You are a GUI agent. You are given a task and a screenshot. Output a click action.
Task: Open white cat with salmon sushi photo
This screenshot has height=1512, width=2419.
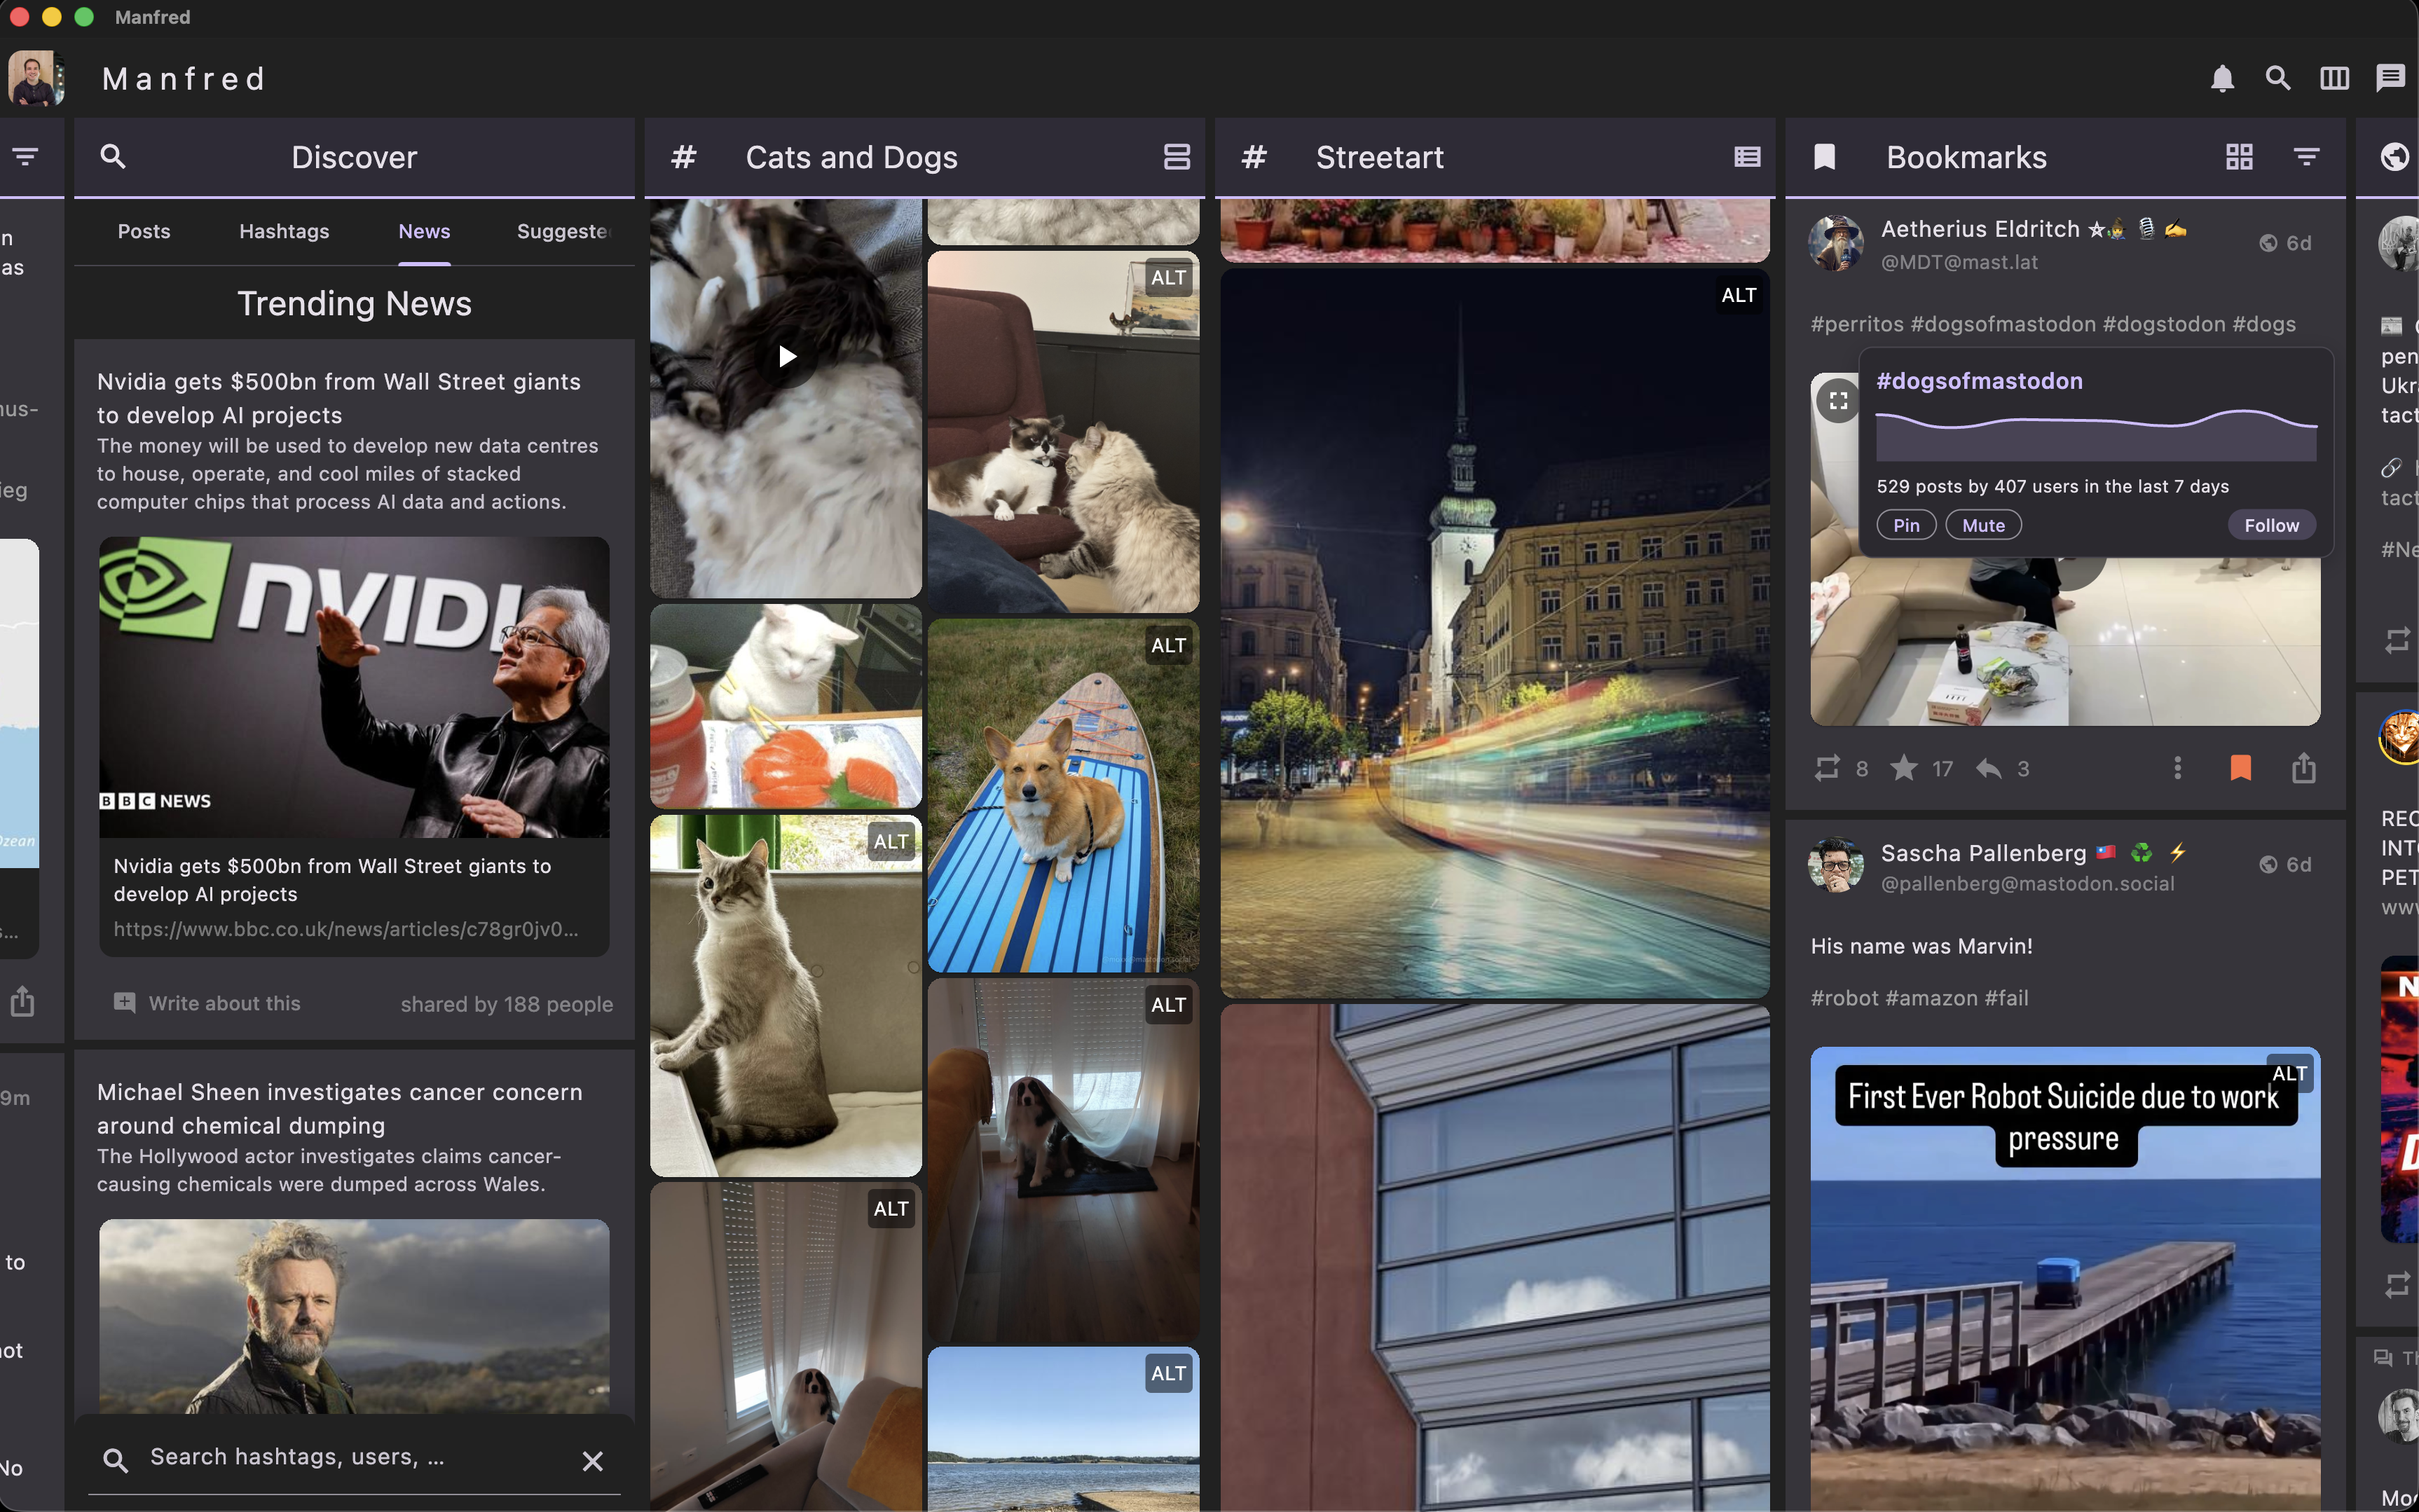tap(786, 706)
